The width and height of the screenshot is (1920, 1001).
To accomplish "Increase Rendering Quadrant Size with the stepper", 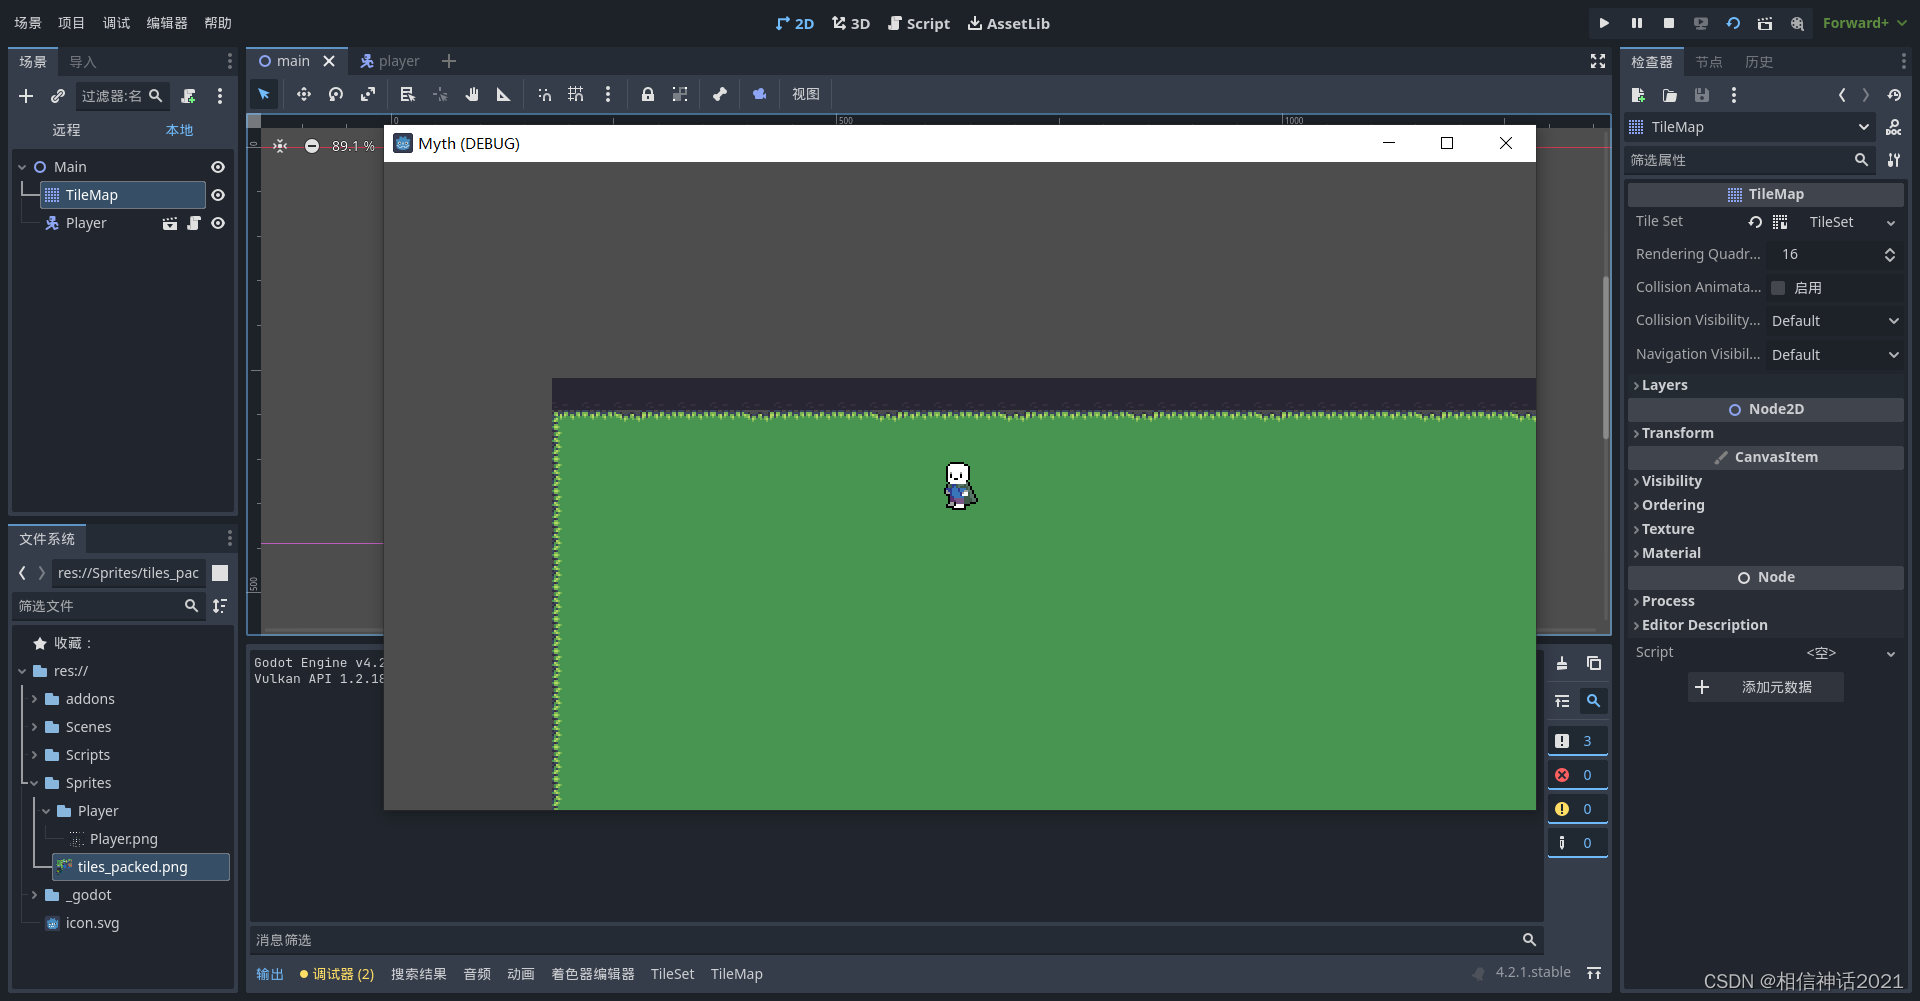I will click(x=1890, y=249).
